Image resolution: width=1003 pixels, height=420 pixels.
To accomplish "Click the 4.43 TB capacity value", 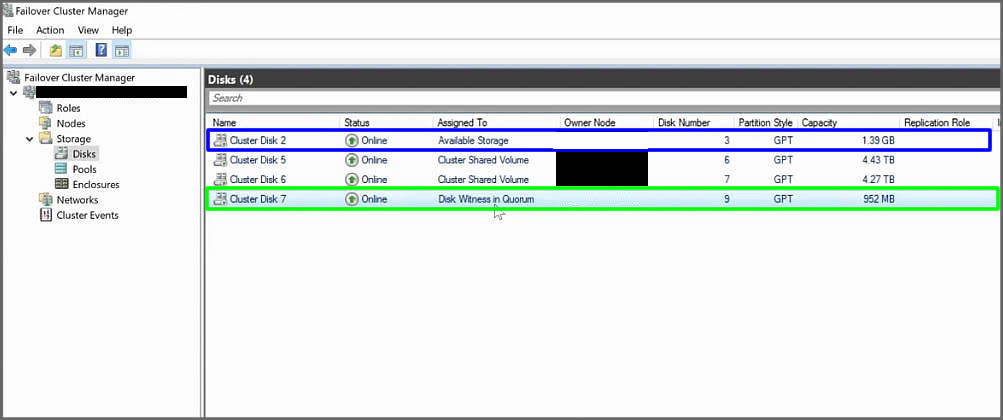I will pos(878,160).
